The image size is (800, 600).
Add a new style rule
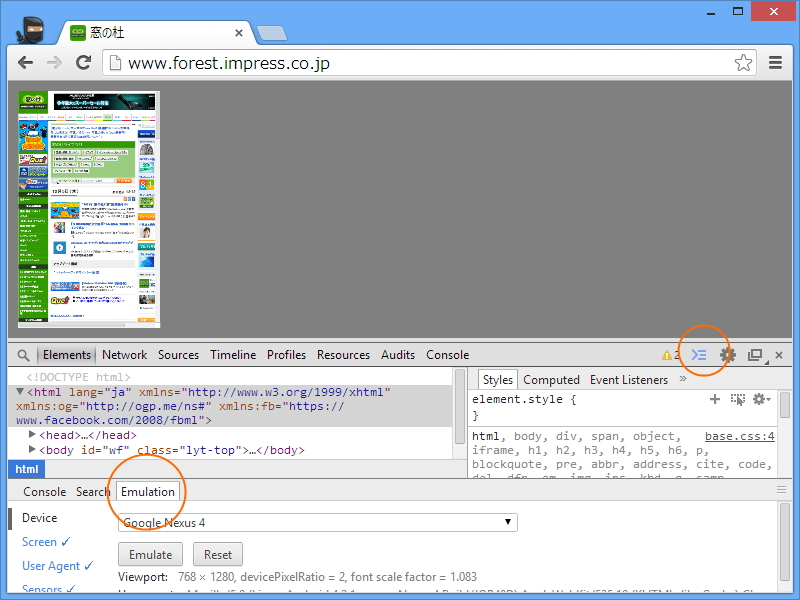715,399
